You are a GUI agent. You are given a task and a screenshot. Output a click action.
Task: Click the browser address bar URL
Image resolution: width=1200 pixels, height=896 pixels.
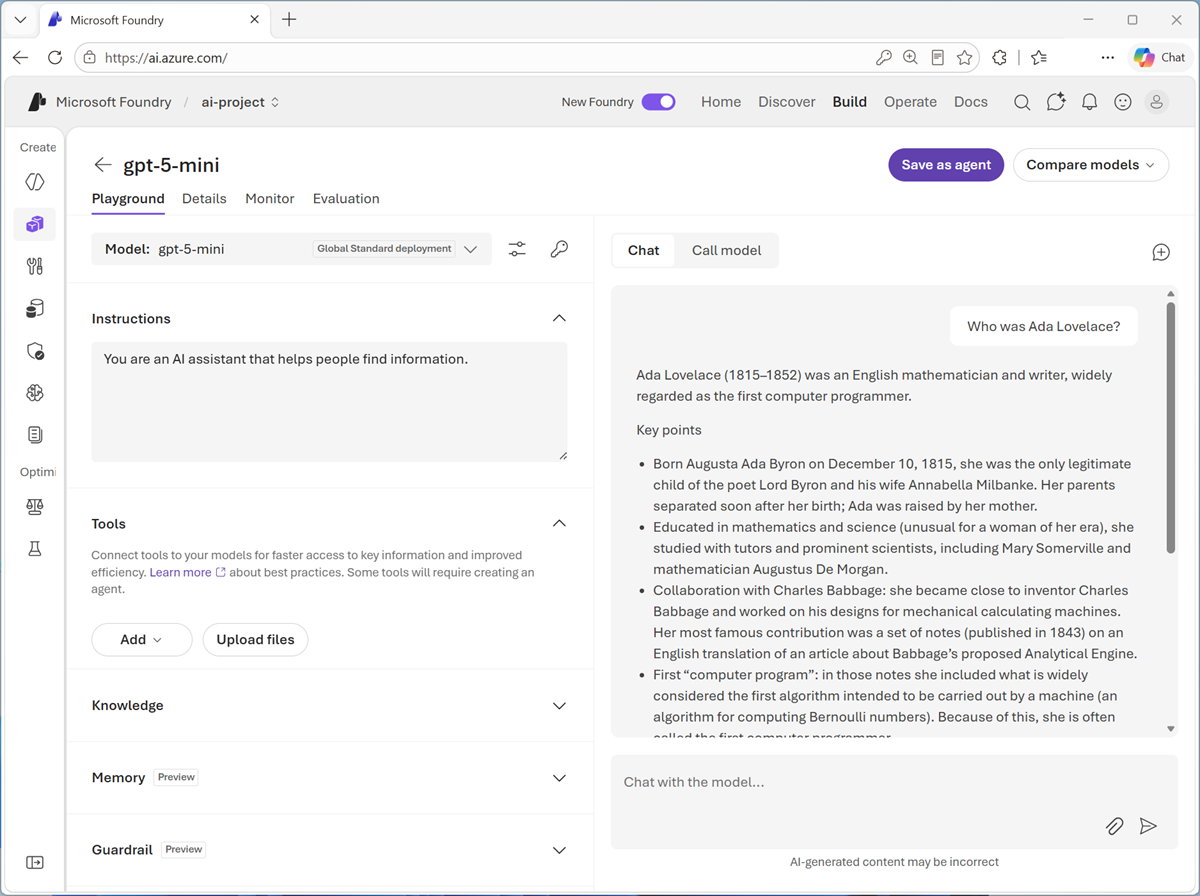166,58
